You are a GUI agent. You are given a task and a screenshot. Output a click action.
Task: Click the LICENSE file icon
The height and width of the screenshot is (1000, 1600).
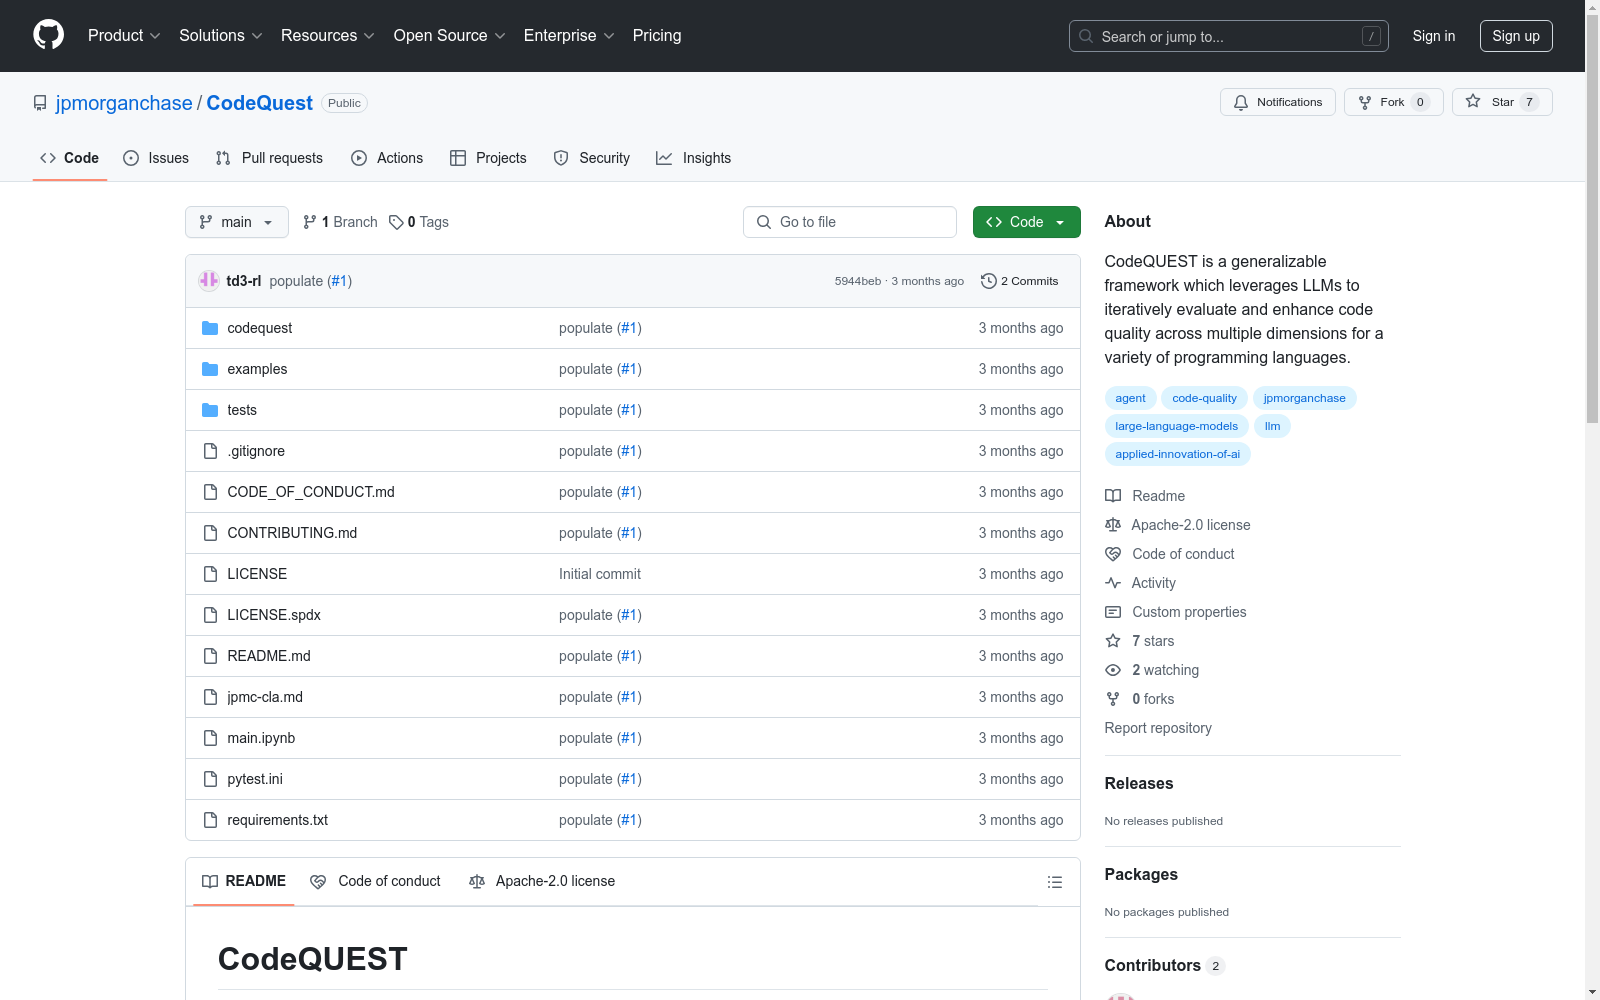click(210, 574)
